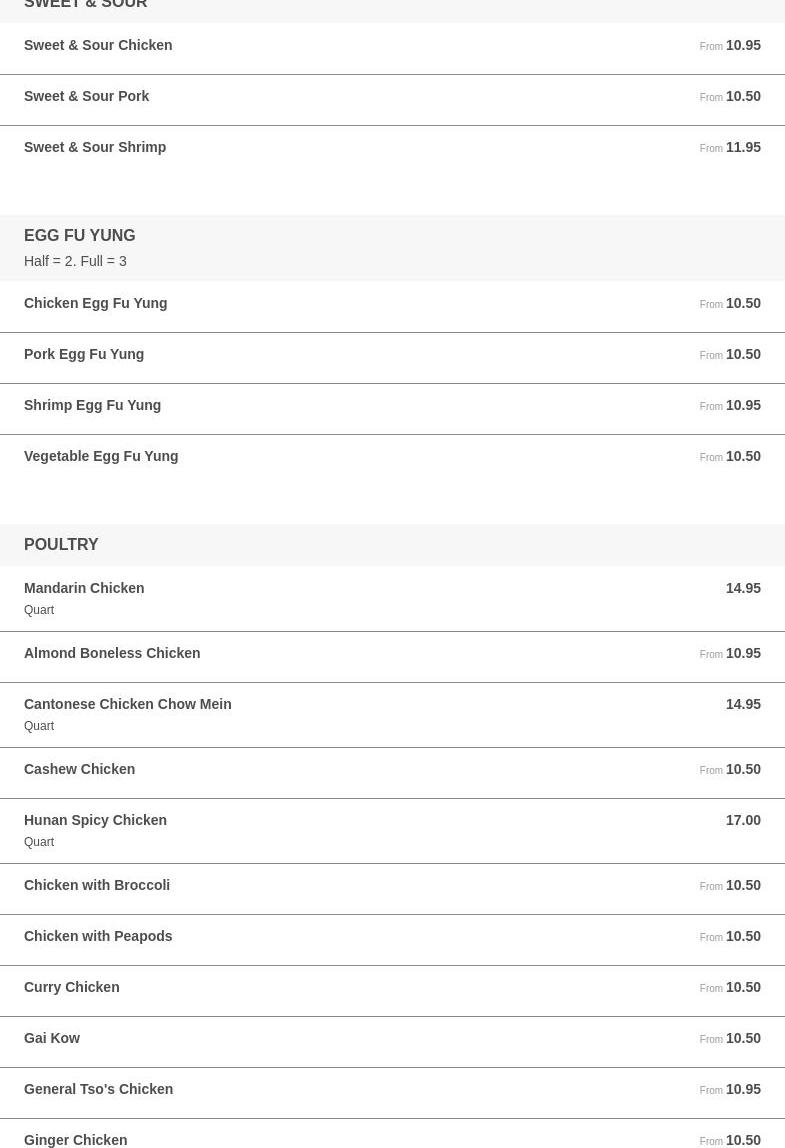Pick Chicken with Broccoli
This screenshot has width=785, height=1148.
click(392, 889)
